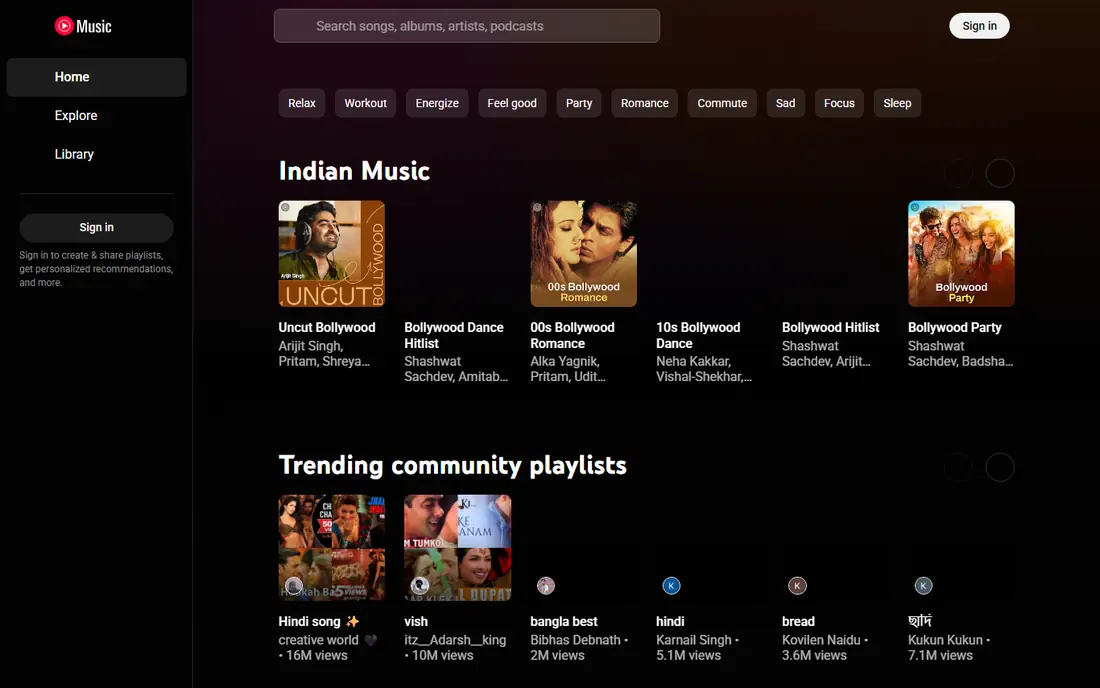Open the Trending community playlists heading

452,465
